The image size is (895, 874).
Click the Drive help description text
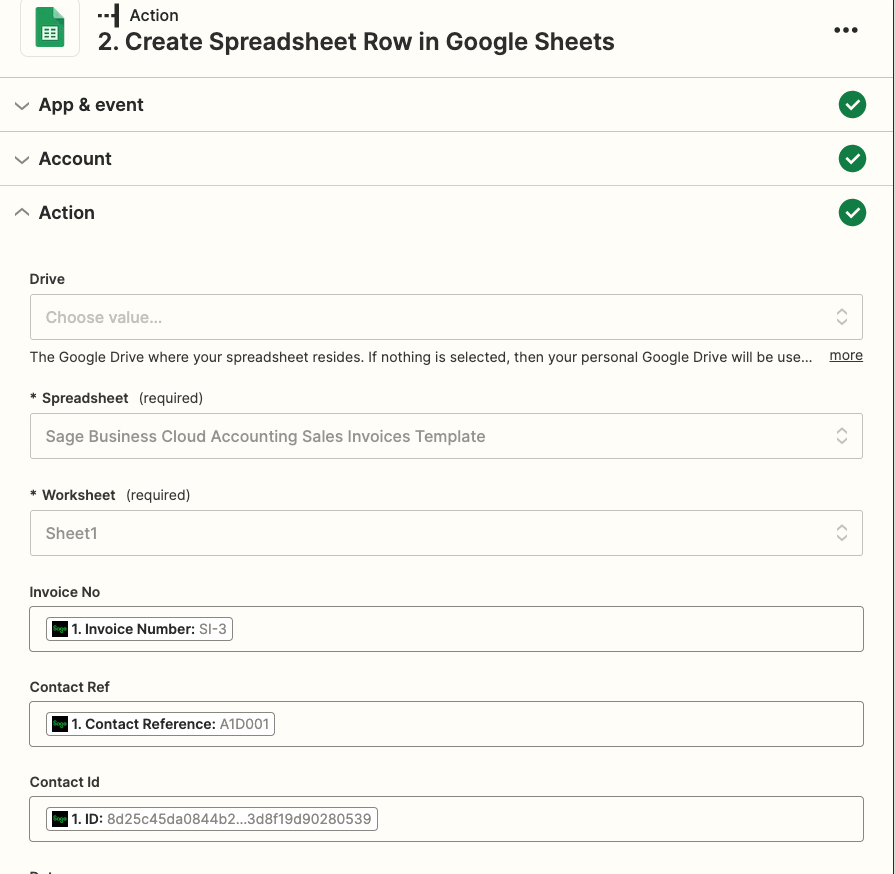[x=421, y=357]
